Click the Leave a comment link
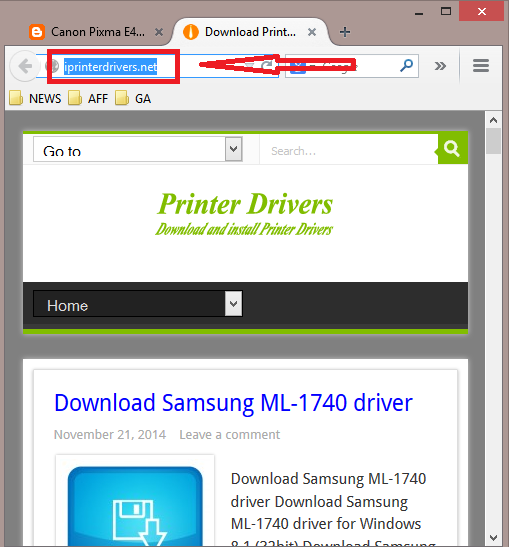This screenshot has height=547, width=509. (230, 435)
